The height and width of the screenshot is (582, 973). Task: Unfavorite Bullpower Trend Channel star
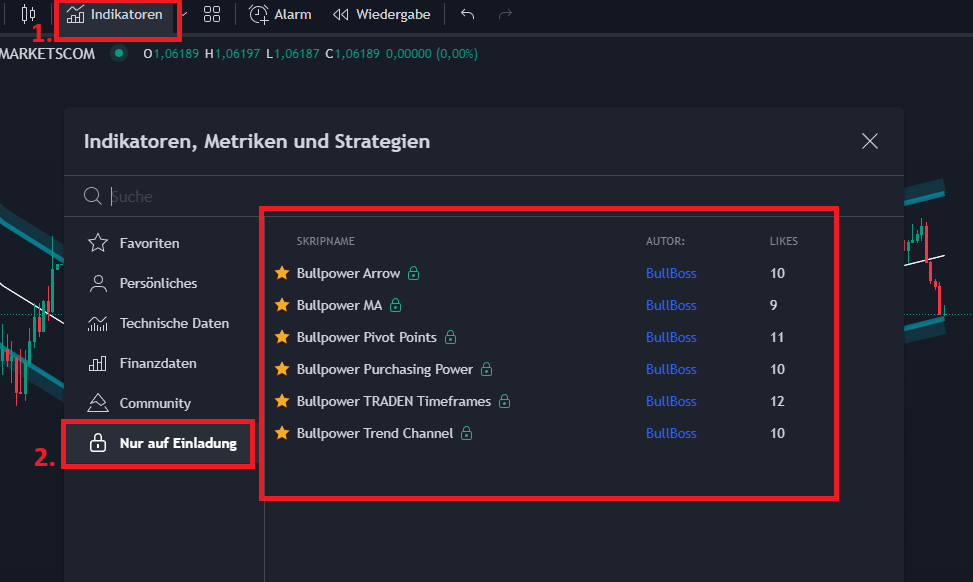point(282,432)
